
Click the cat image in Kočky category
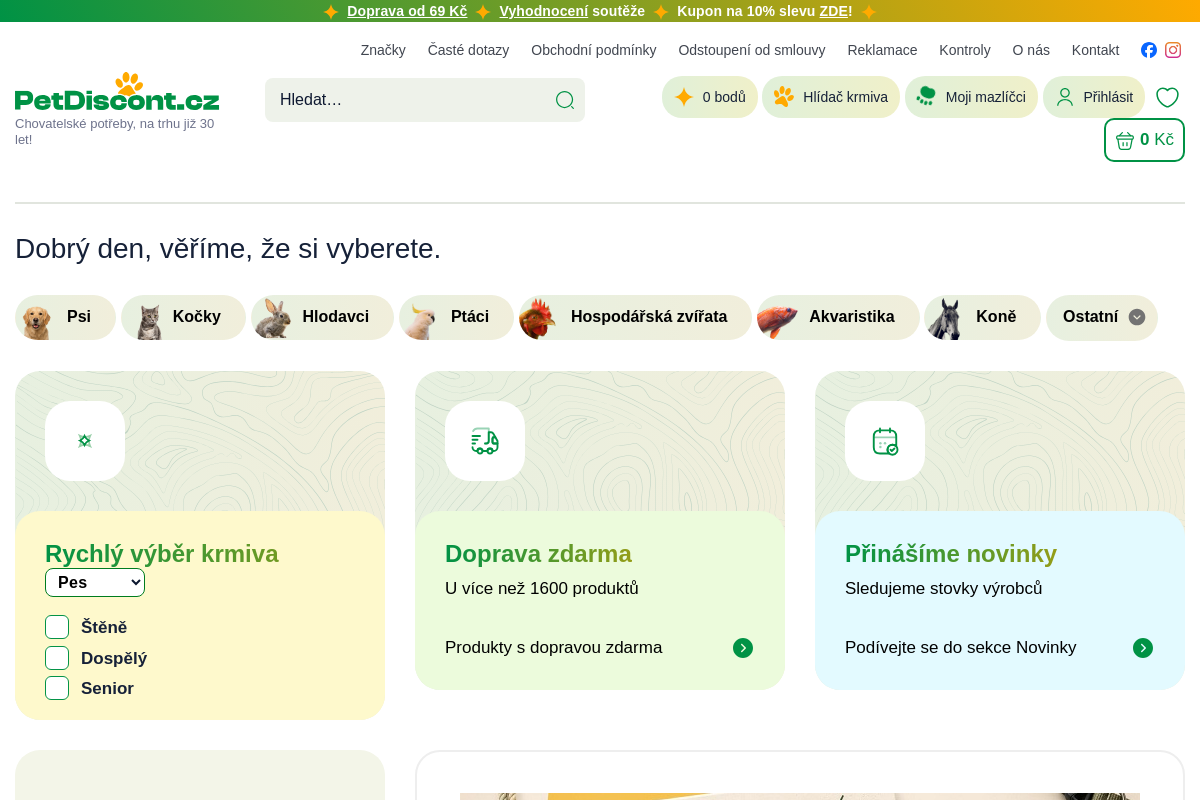point(149,321)
